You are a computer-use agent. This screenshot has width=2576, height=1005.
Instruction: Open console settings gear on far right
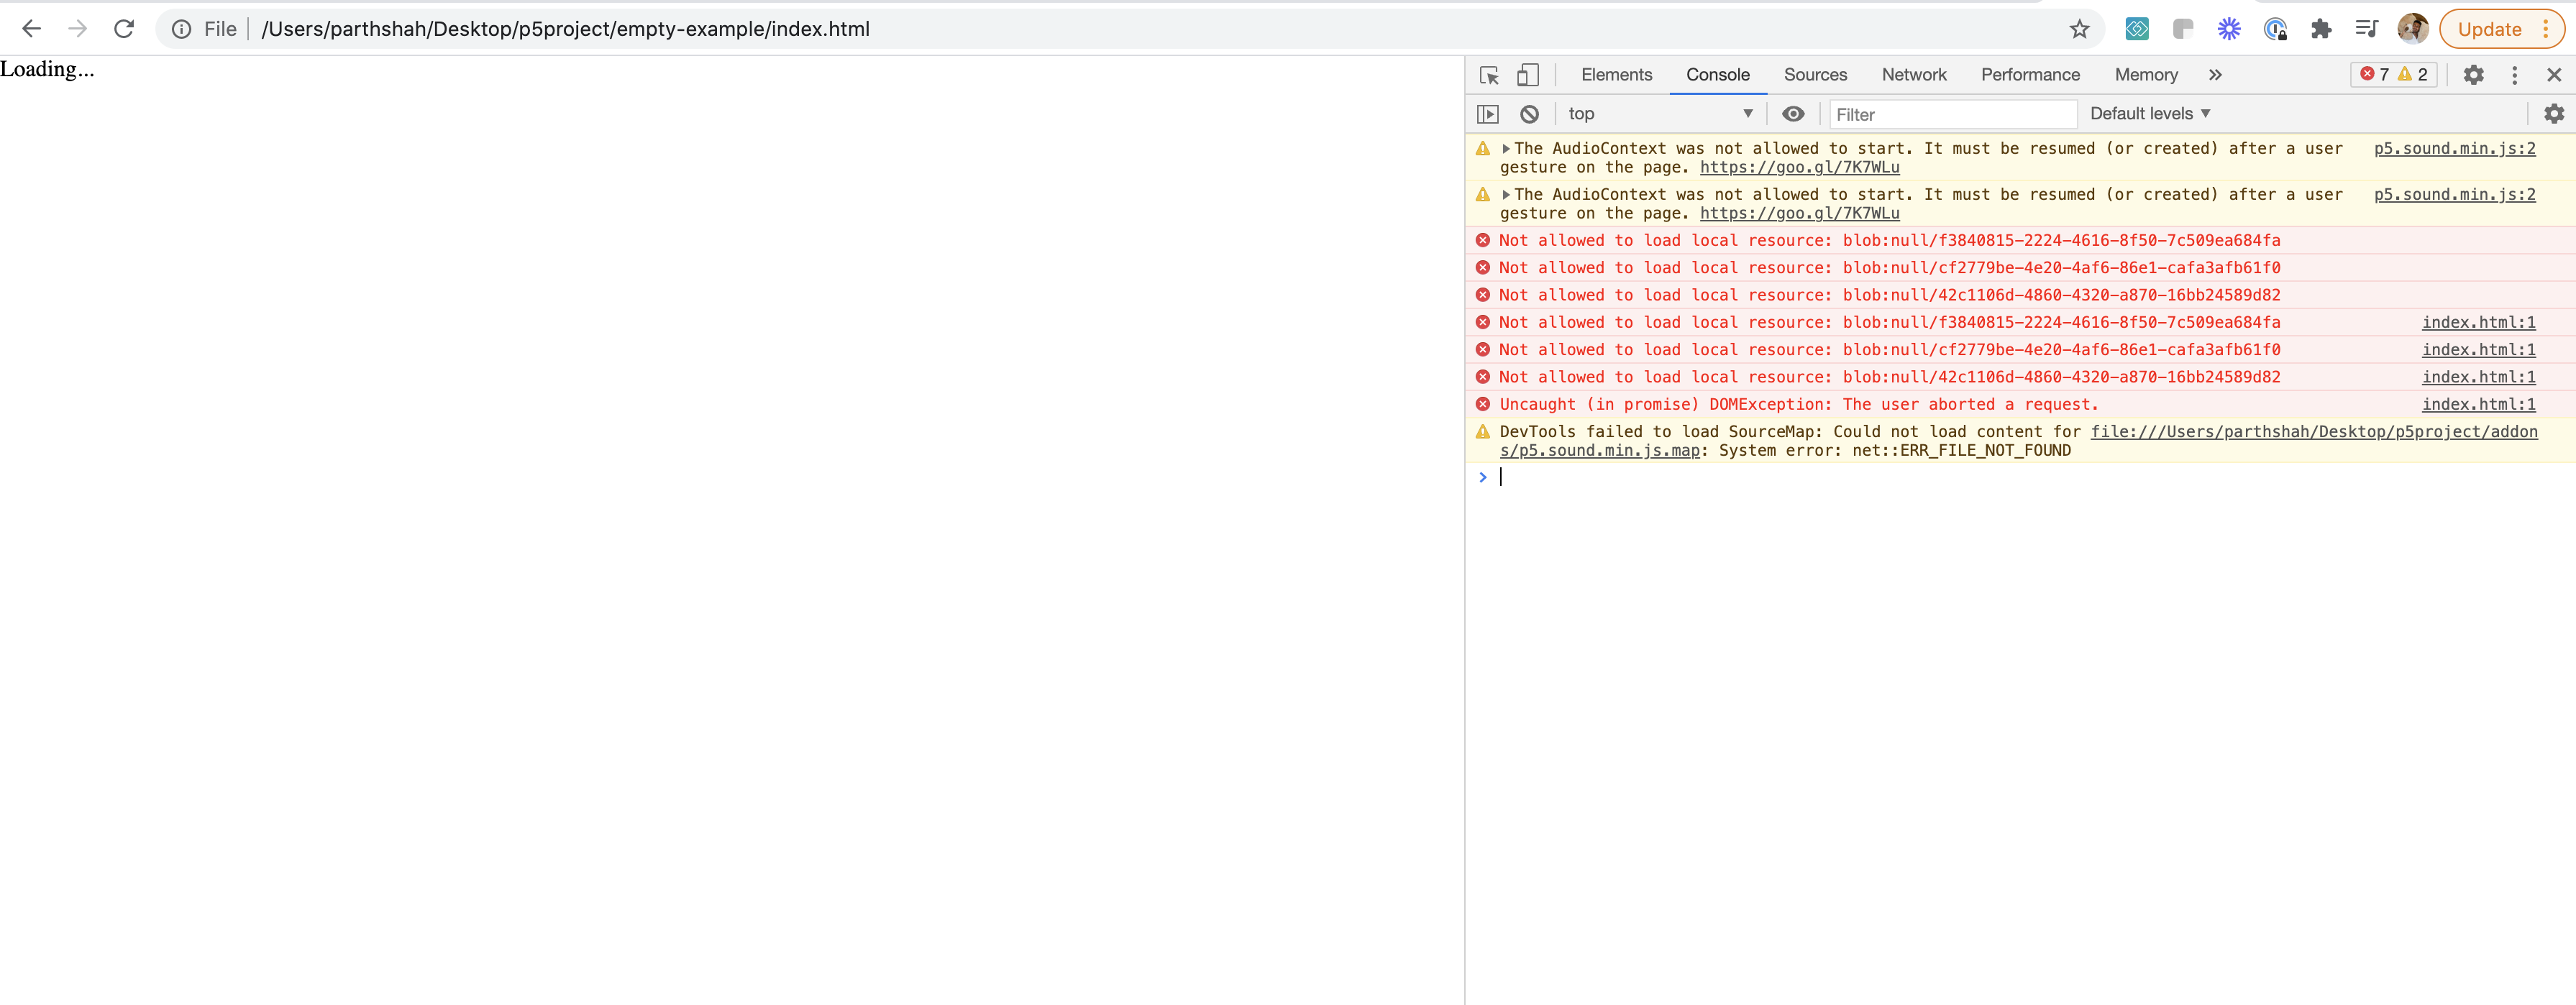tap(2554, 113)
